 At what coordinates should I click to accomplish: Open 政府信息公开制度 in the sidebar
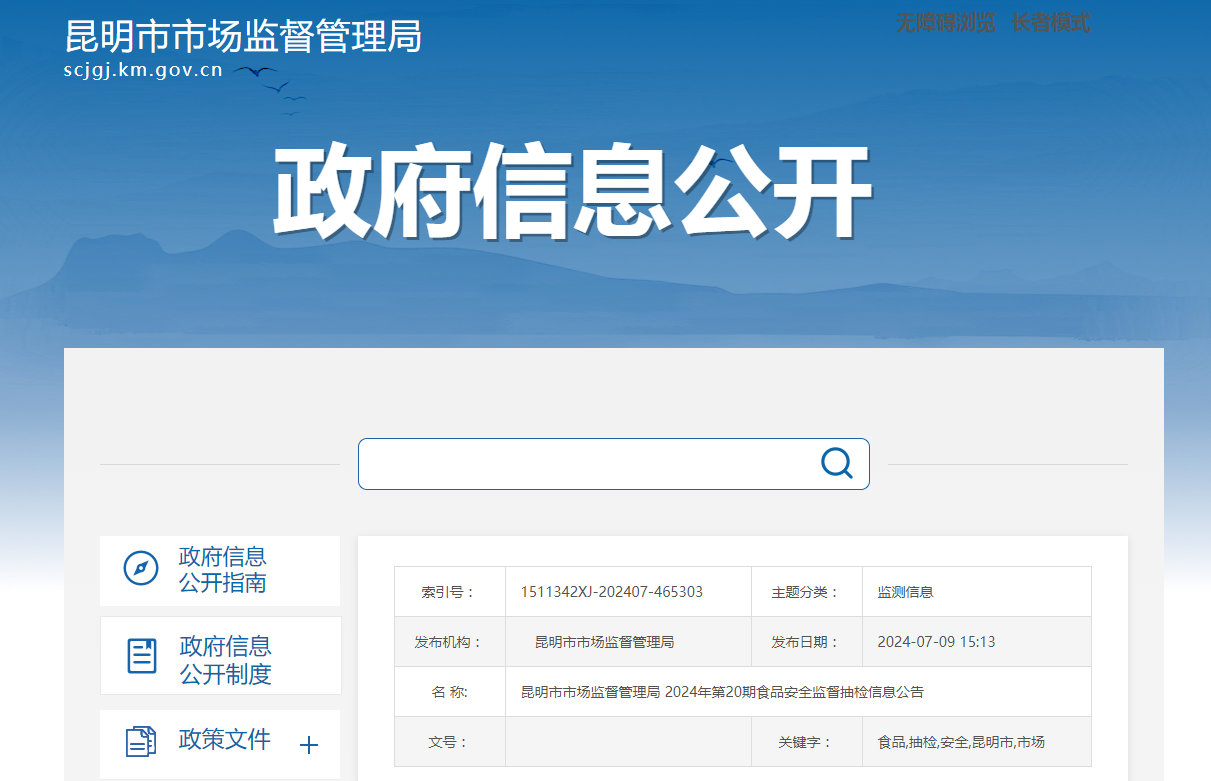point(221,656)
